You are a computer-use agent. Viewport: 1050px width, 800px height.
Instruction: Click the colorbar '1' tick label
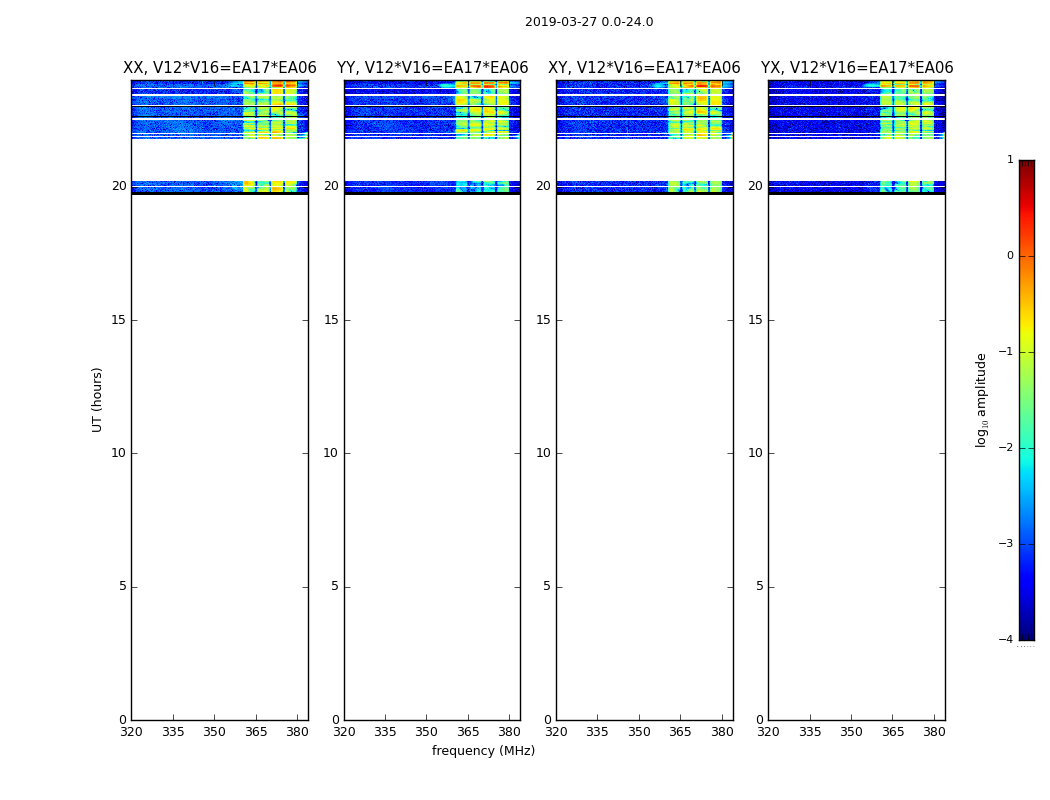(1010, 159)
